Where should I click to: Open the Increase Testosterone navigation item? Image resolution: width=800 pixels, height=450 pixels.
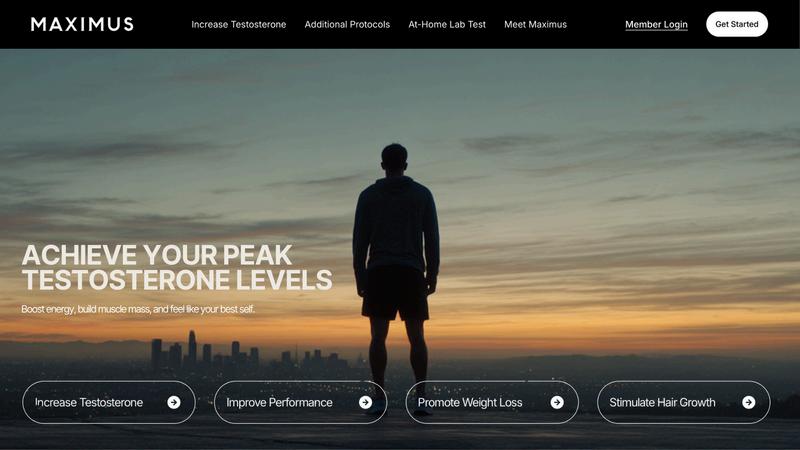coord(239,24)
